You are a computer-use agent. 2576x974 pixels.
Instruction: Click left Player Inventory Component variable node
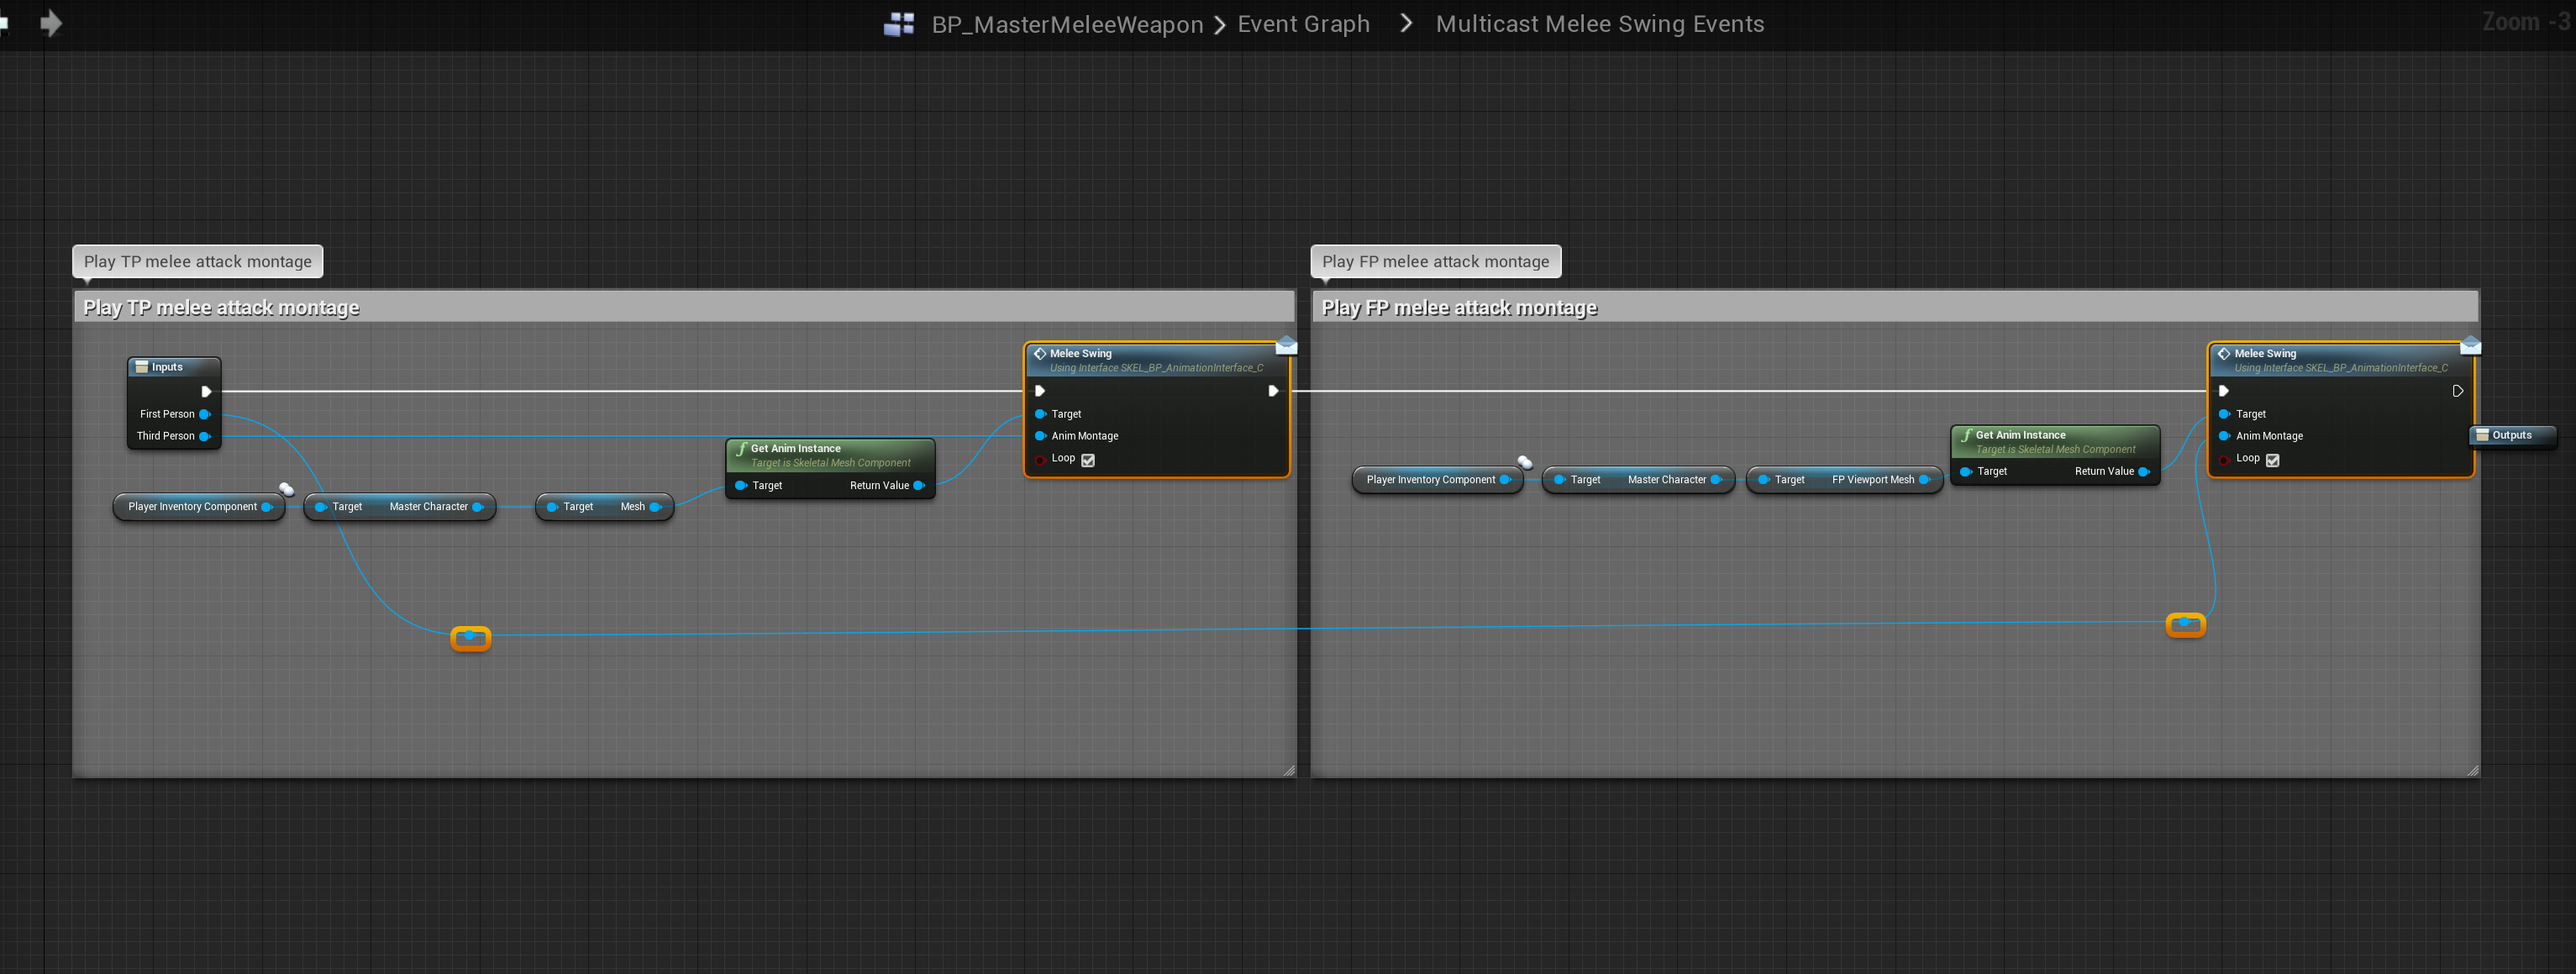[193, 507]
